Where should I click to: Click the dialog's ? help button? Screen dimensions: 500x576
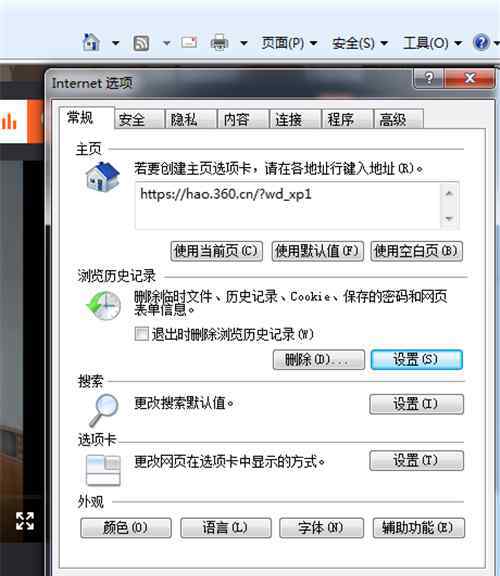[428, 78]
